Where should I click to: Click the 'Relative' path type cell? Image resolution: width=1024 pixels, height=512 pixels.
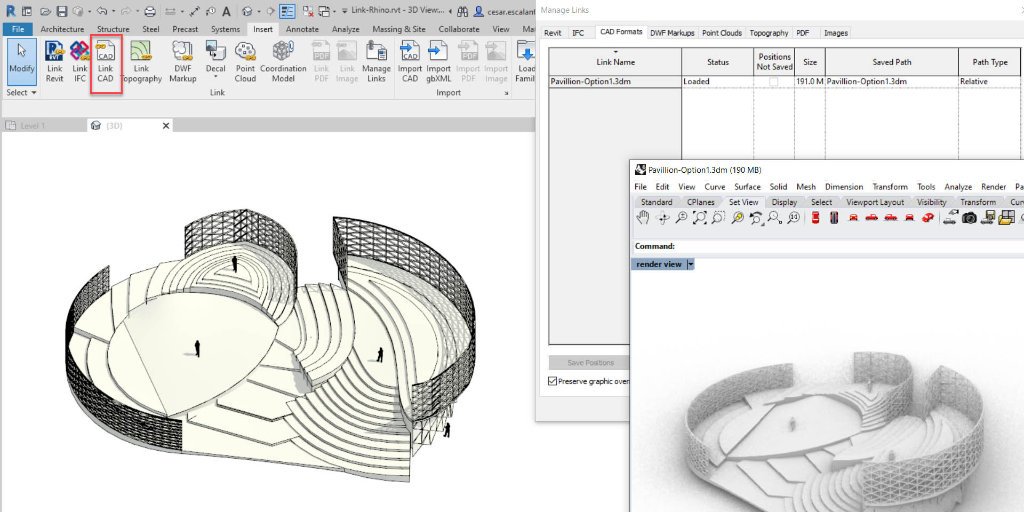(990, 82)
